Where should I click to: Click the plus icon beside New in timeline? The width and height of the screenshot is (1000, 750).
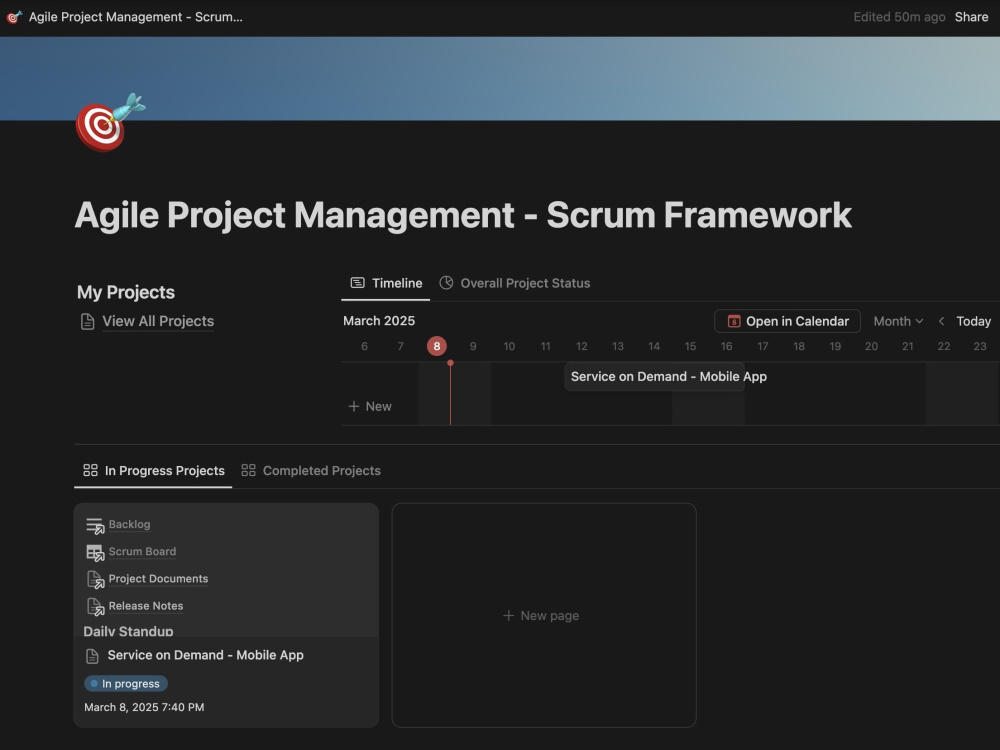tap(354, 406)
